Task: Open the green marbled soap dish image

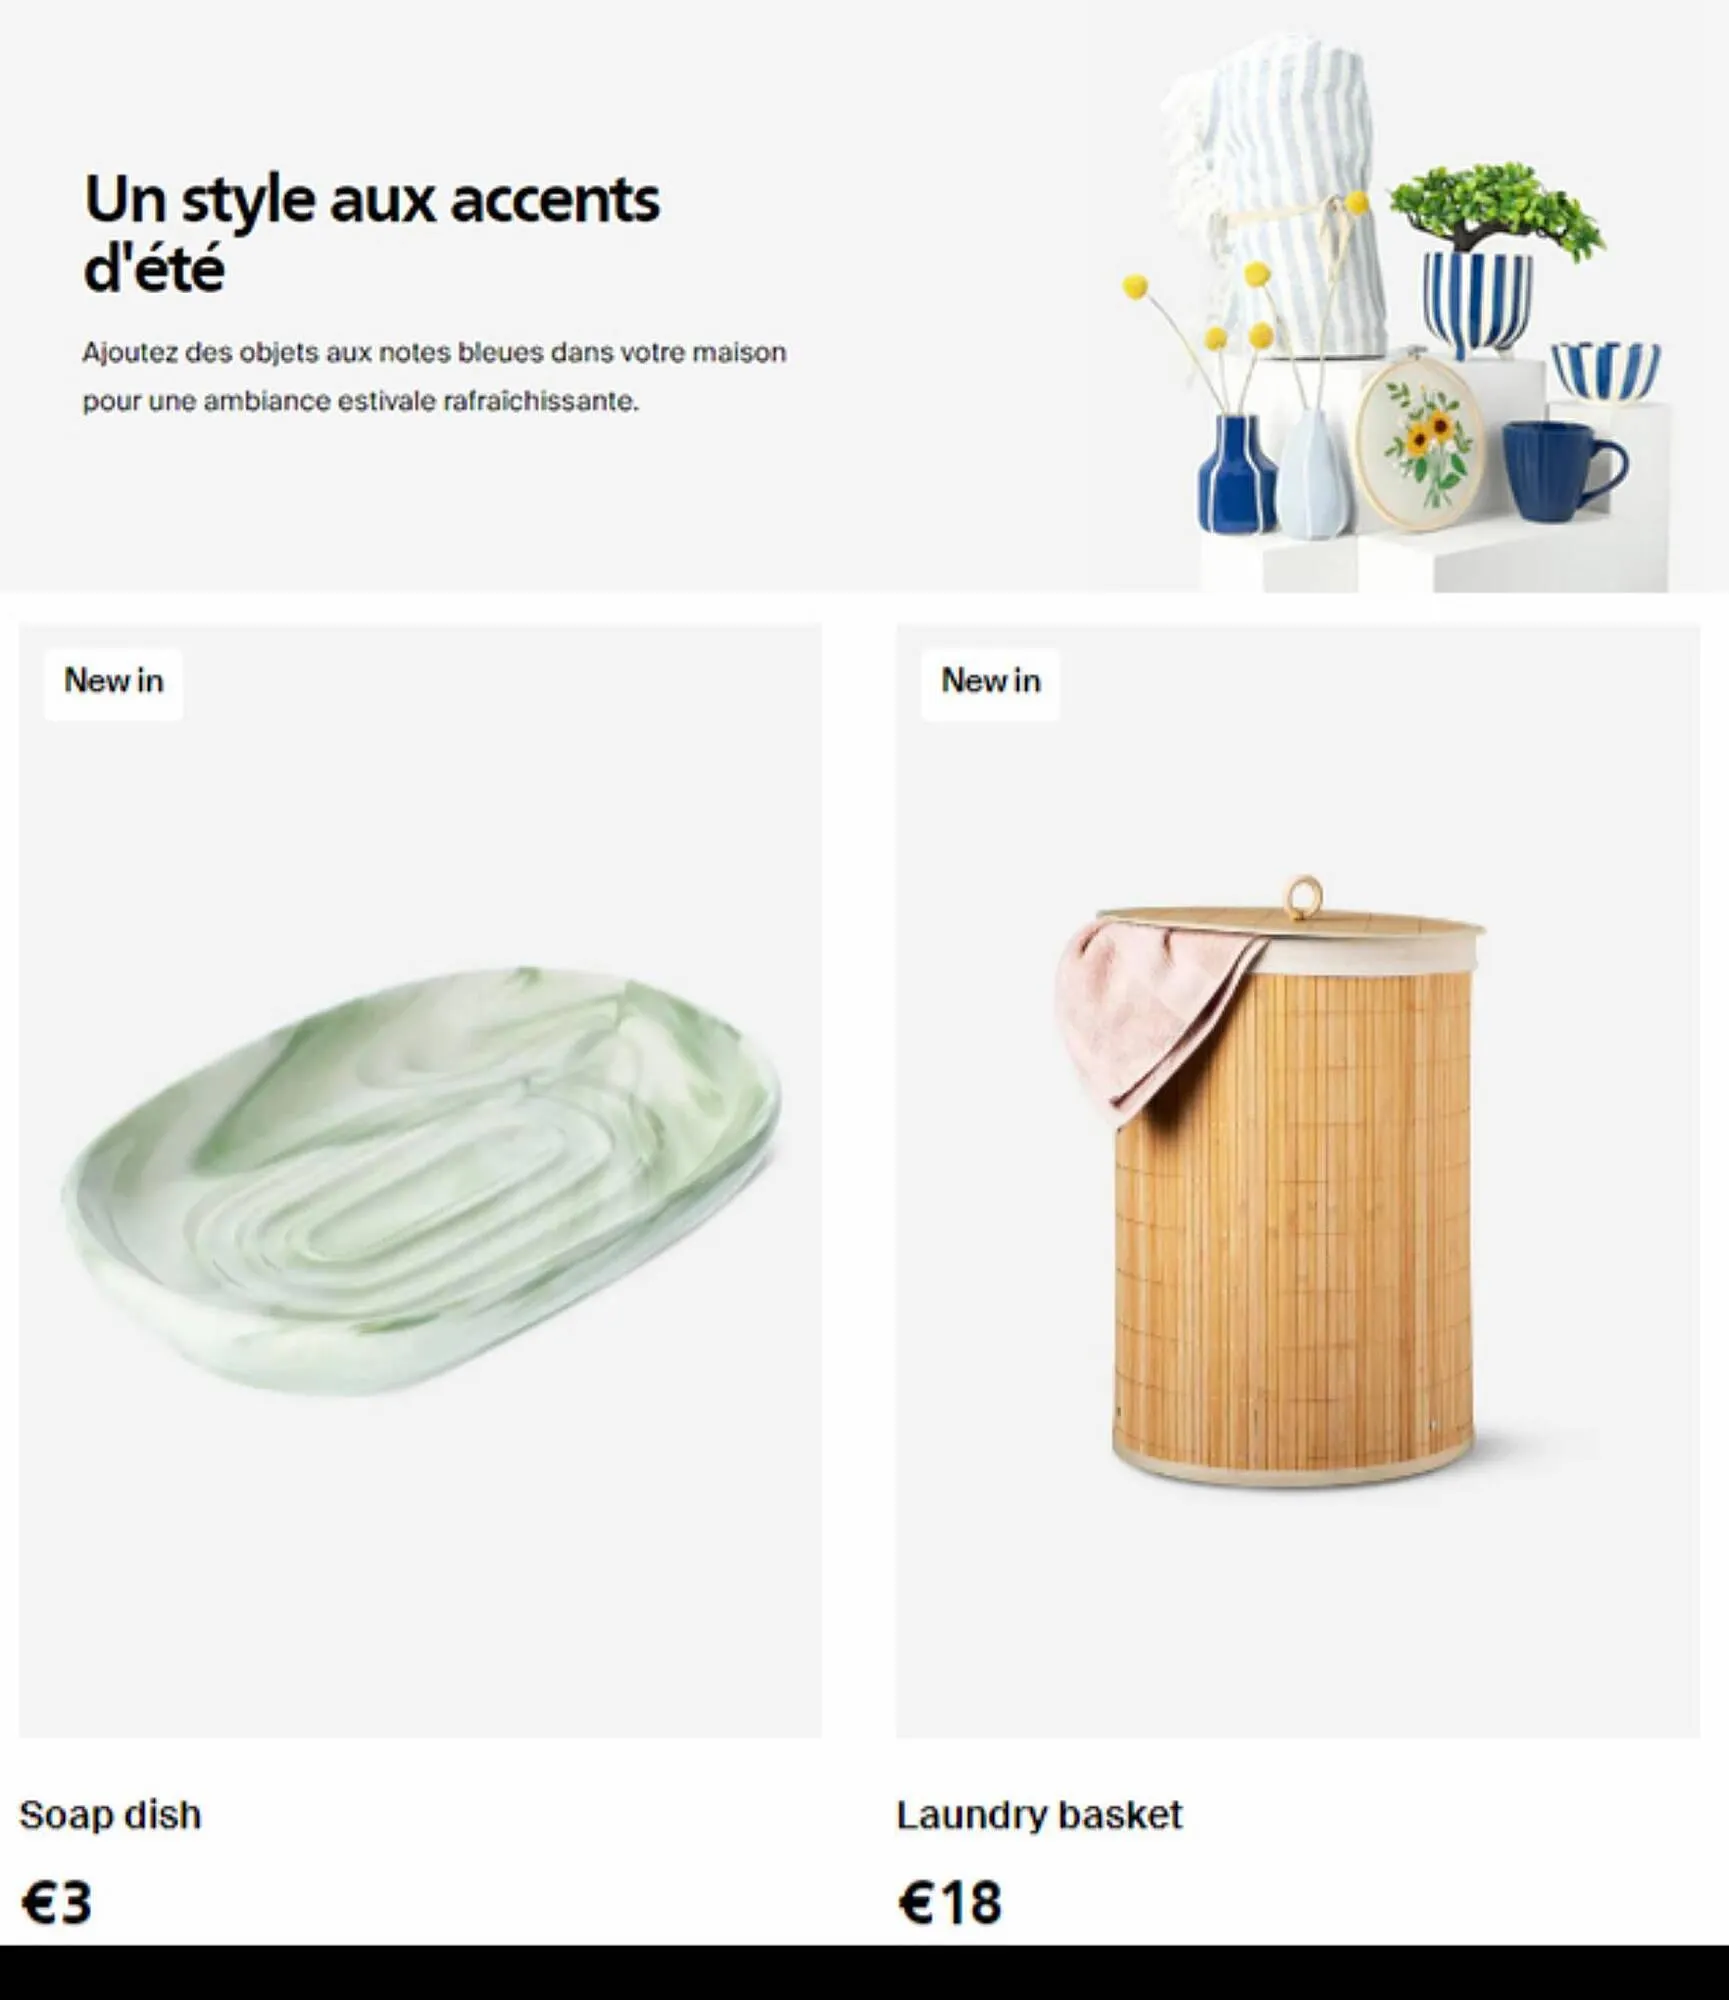Action: point(421,1181)
